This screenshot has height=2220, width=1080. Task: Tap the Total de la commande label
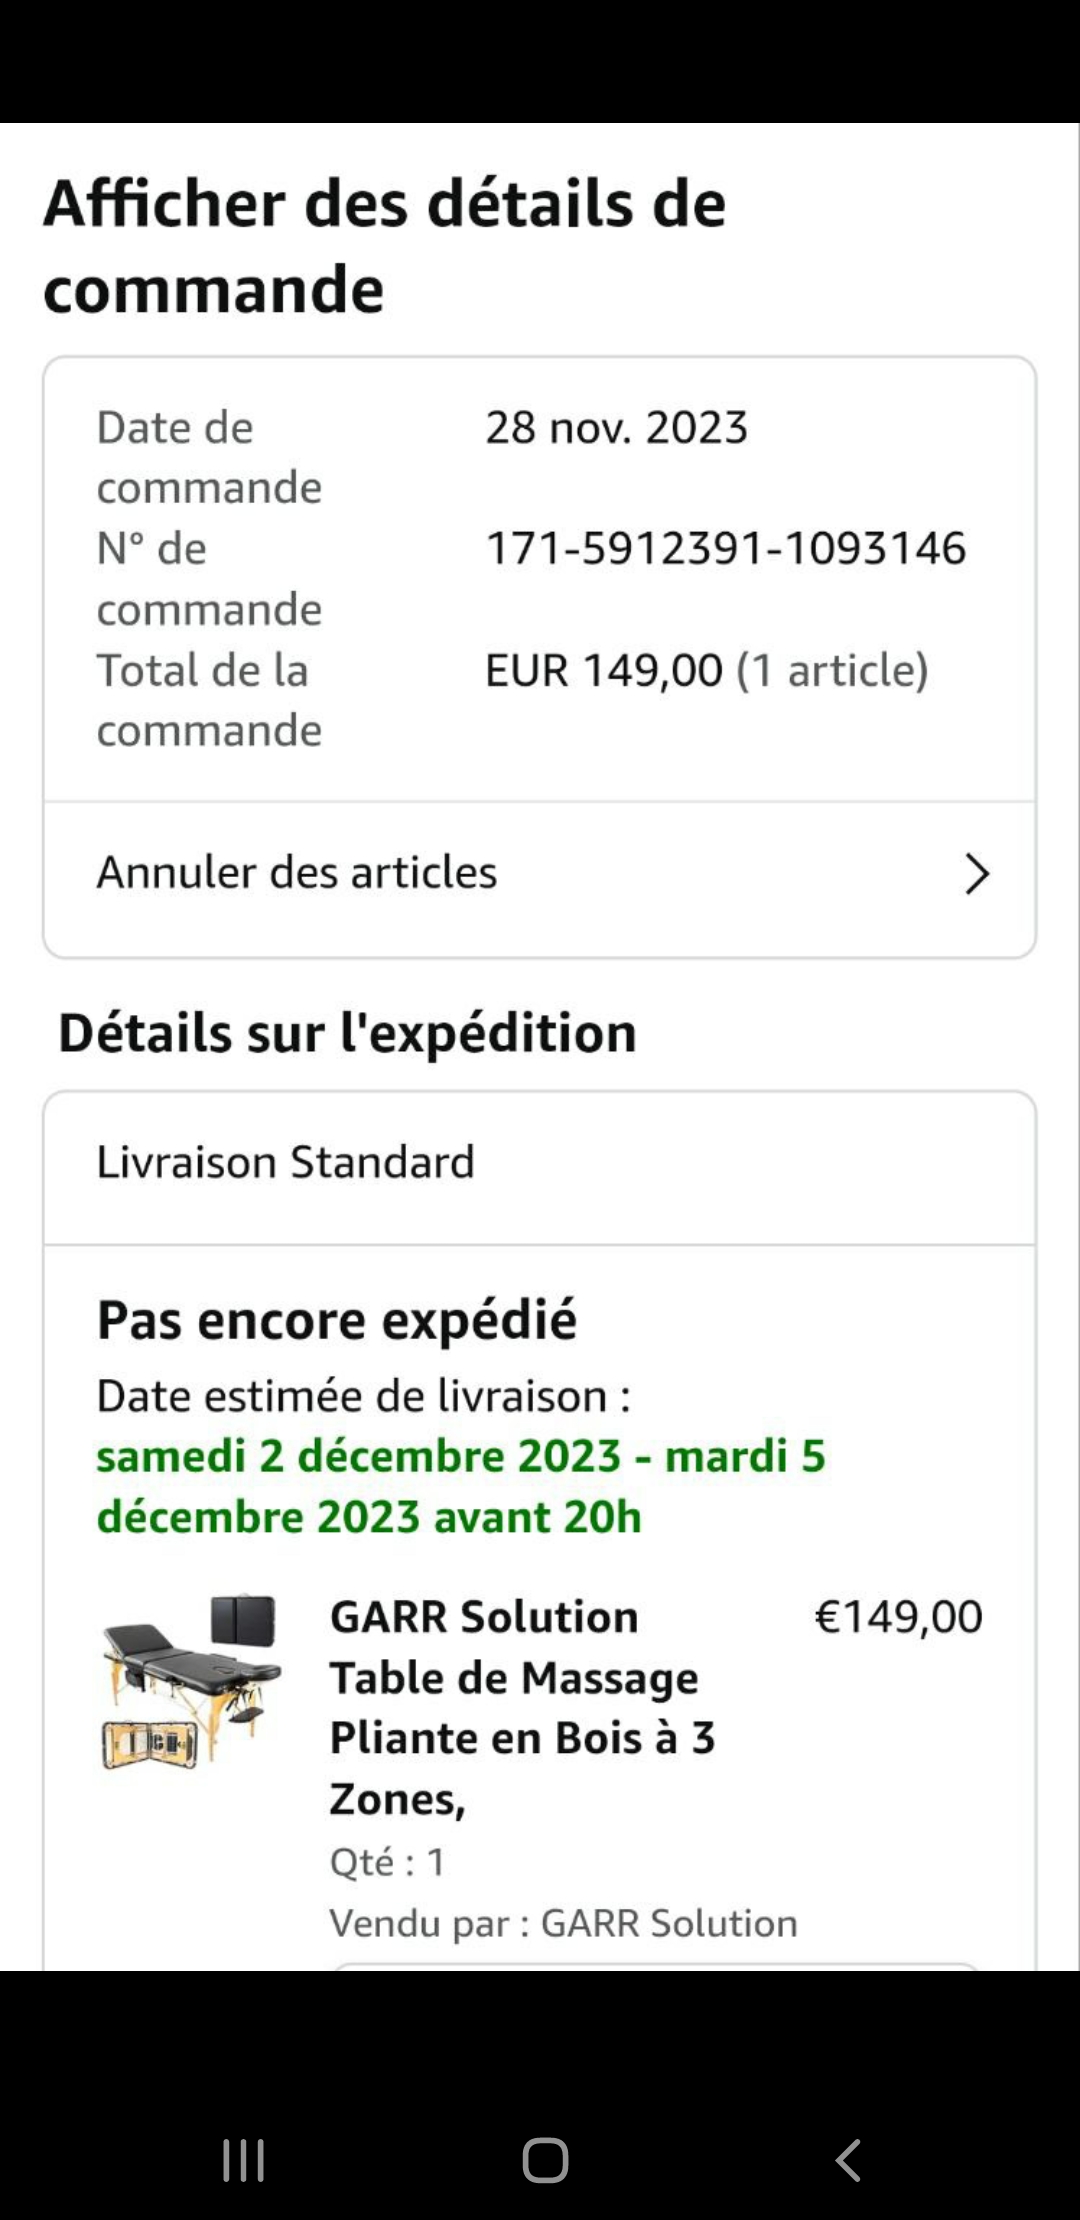208,700
